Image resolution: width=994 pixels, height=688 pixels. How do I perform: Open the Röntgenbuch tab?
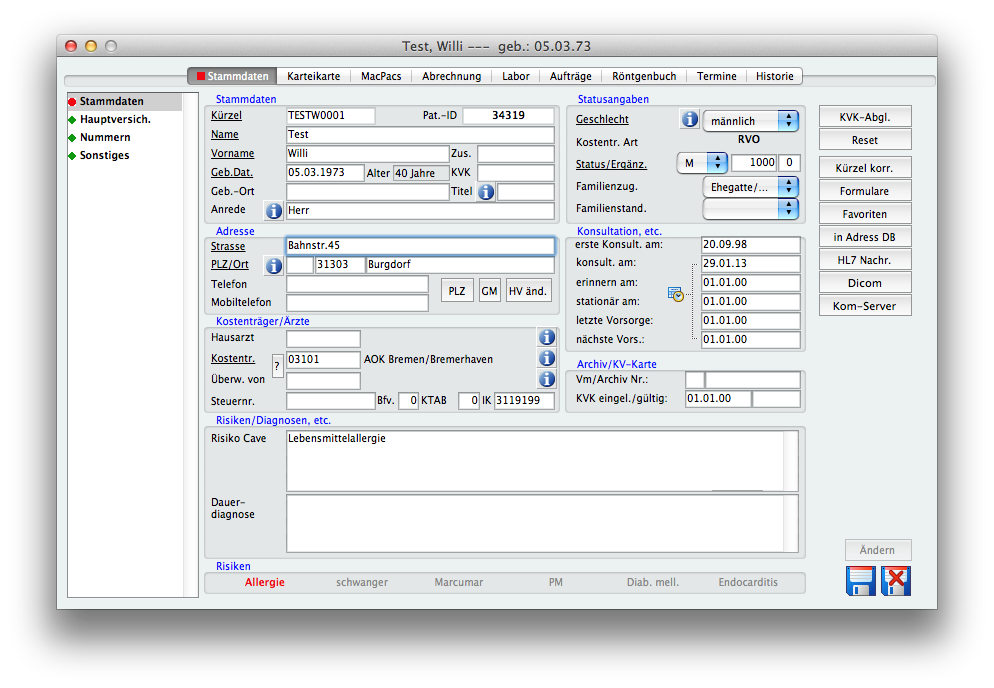644,76
